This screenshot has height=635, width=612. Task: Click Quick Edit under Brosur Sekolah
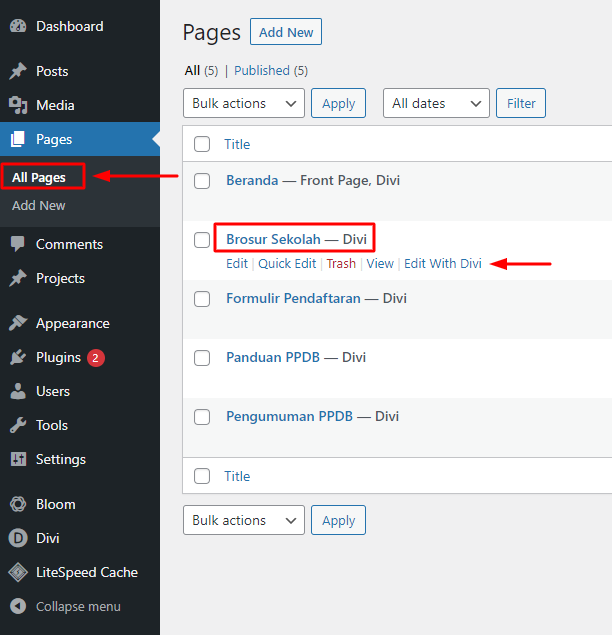coord(287,264)
